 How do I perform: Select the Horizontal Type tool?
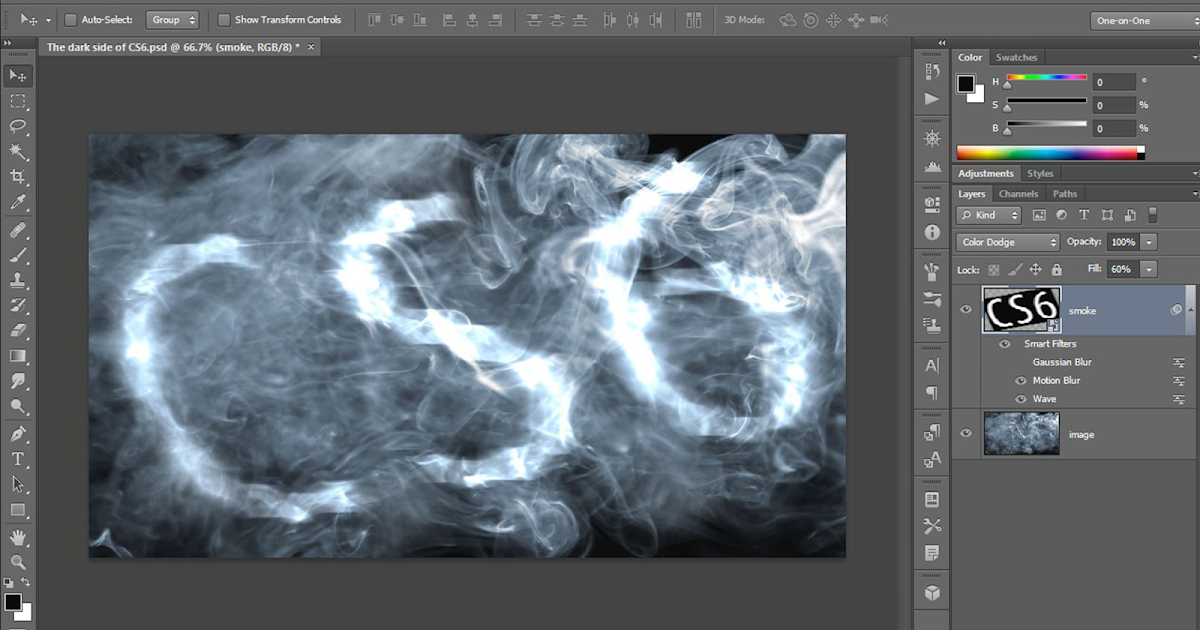(x=18, y=459)
